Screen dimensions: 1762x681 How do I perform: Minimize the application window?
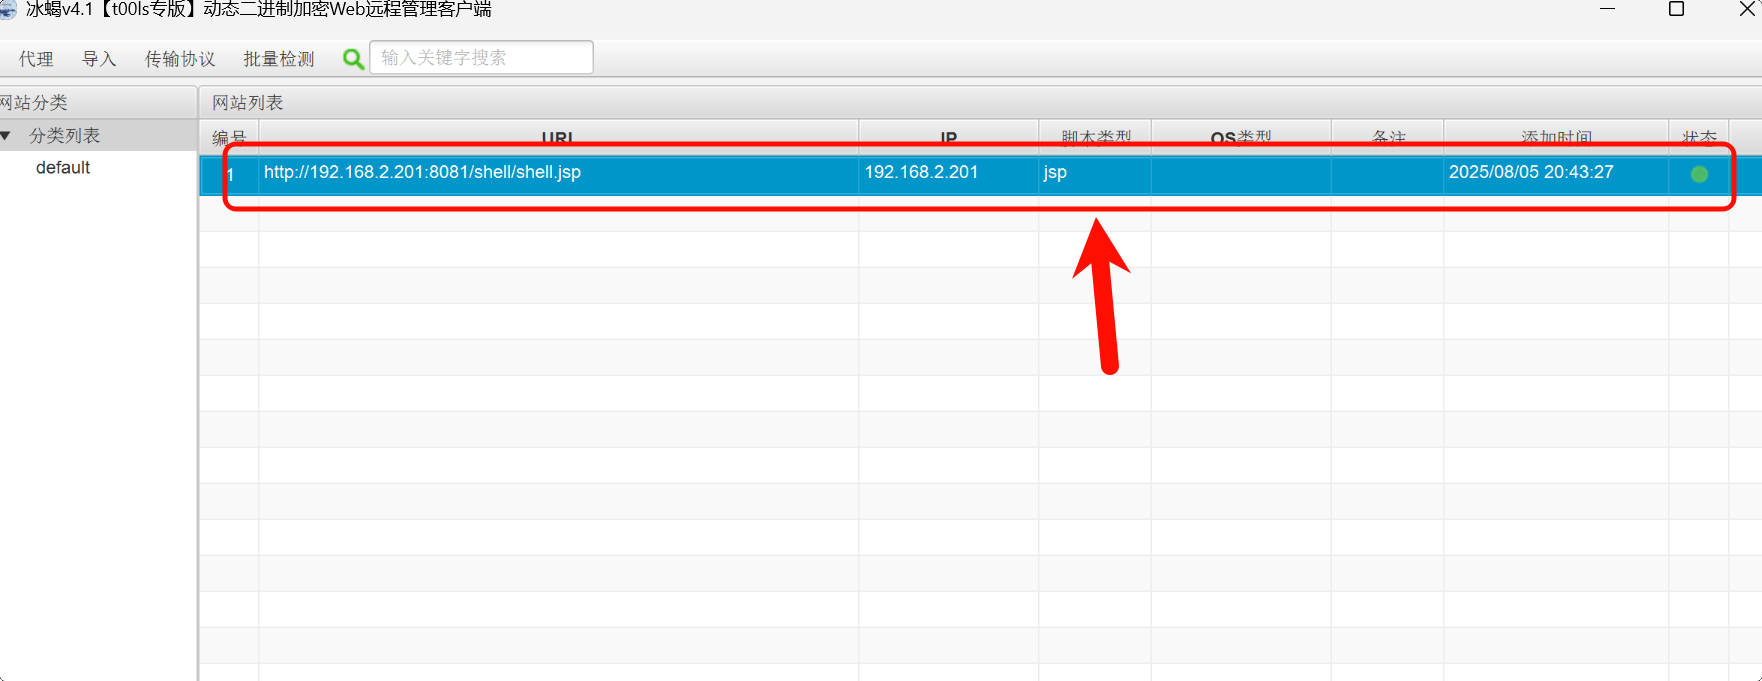[1607, 10]
